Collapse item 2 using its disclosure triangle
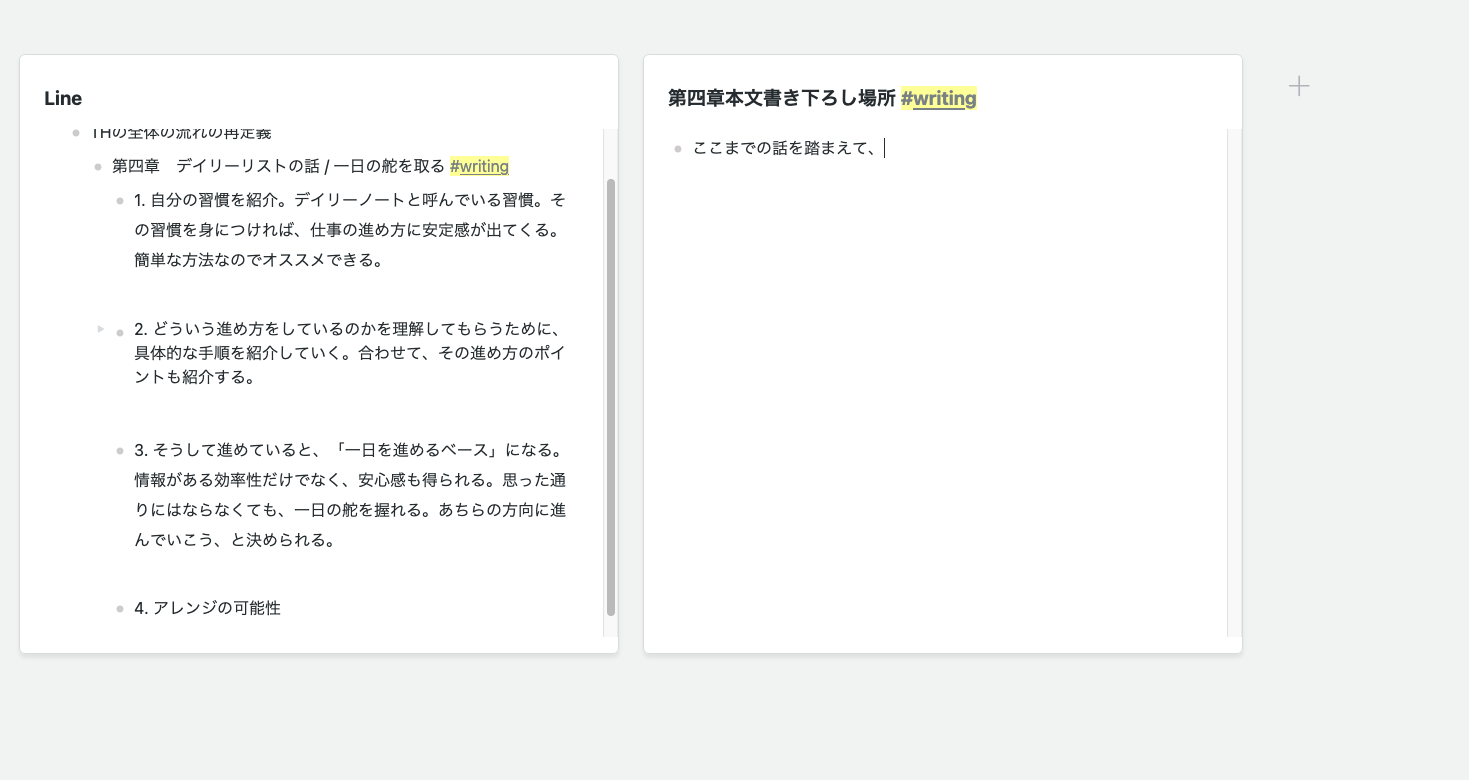1469x780 pixels. [x=100, y=329]
